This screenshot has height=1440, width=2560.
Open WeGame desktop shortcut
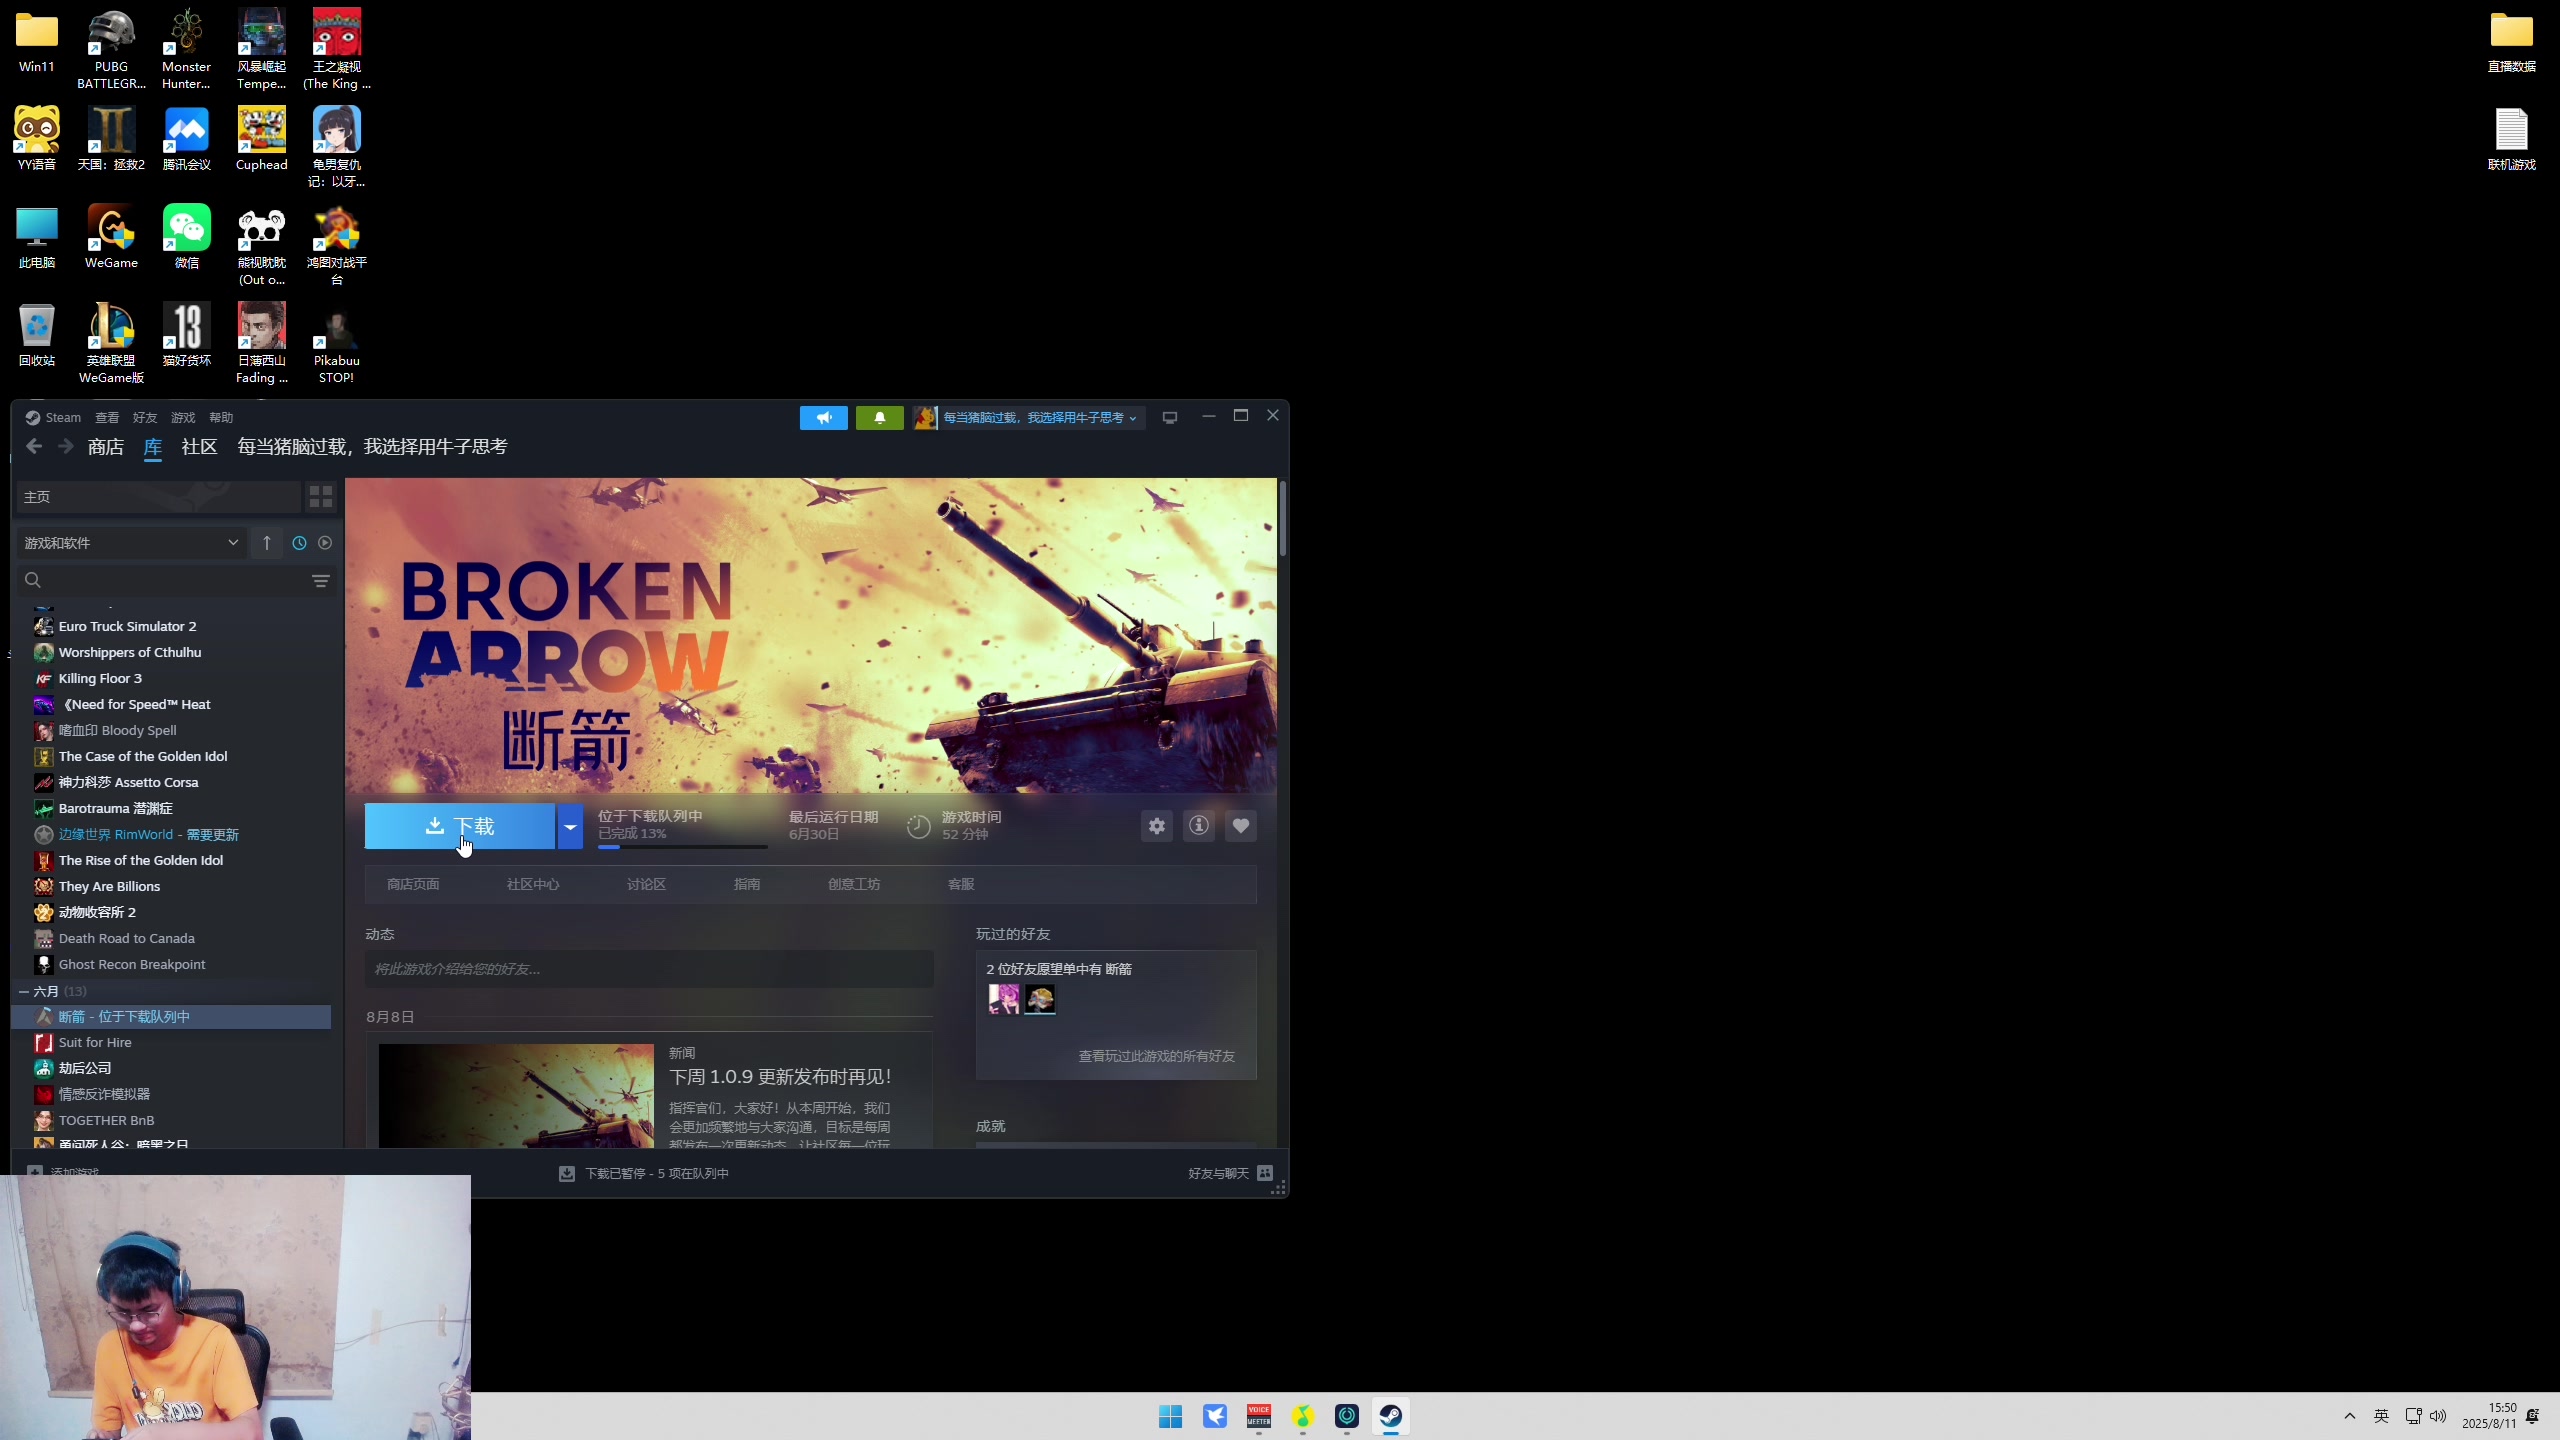(111, 238)
